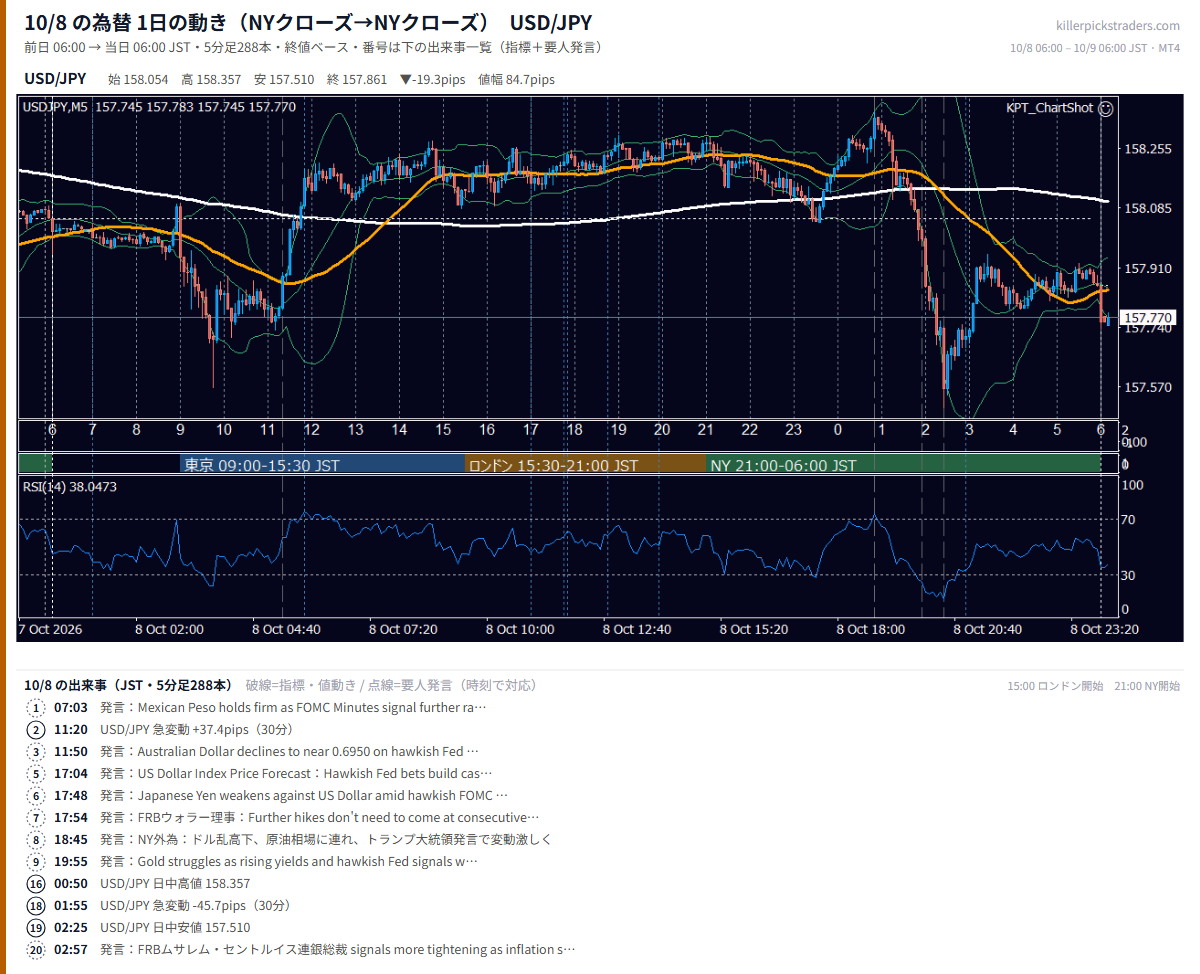1200x974 pixels.
Task: Click the RSI 30 level label
Action: (x=1128, y=575)
